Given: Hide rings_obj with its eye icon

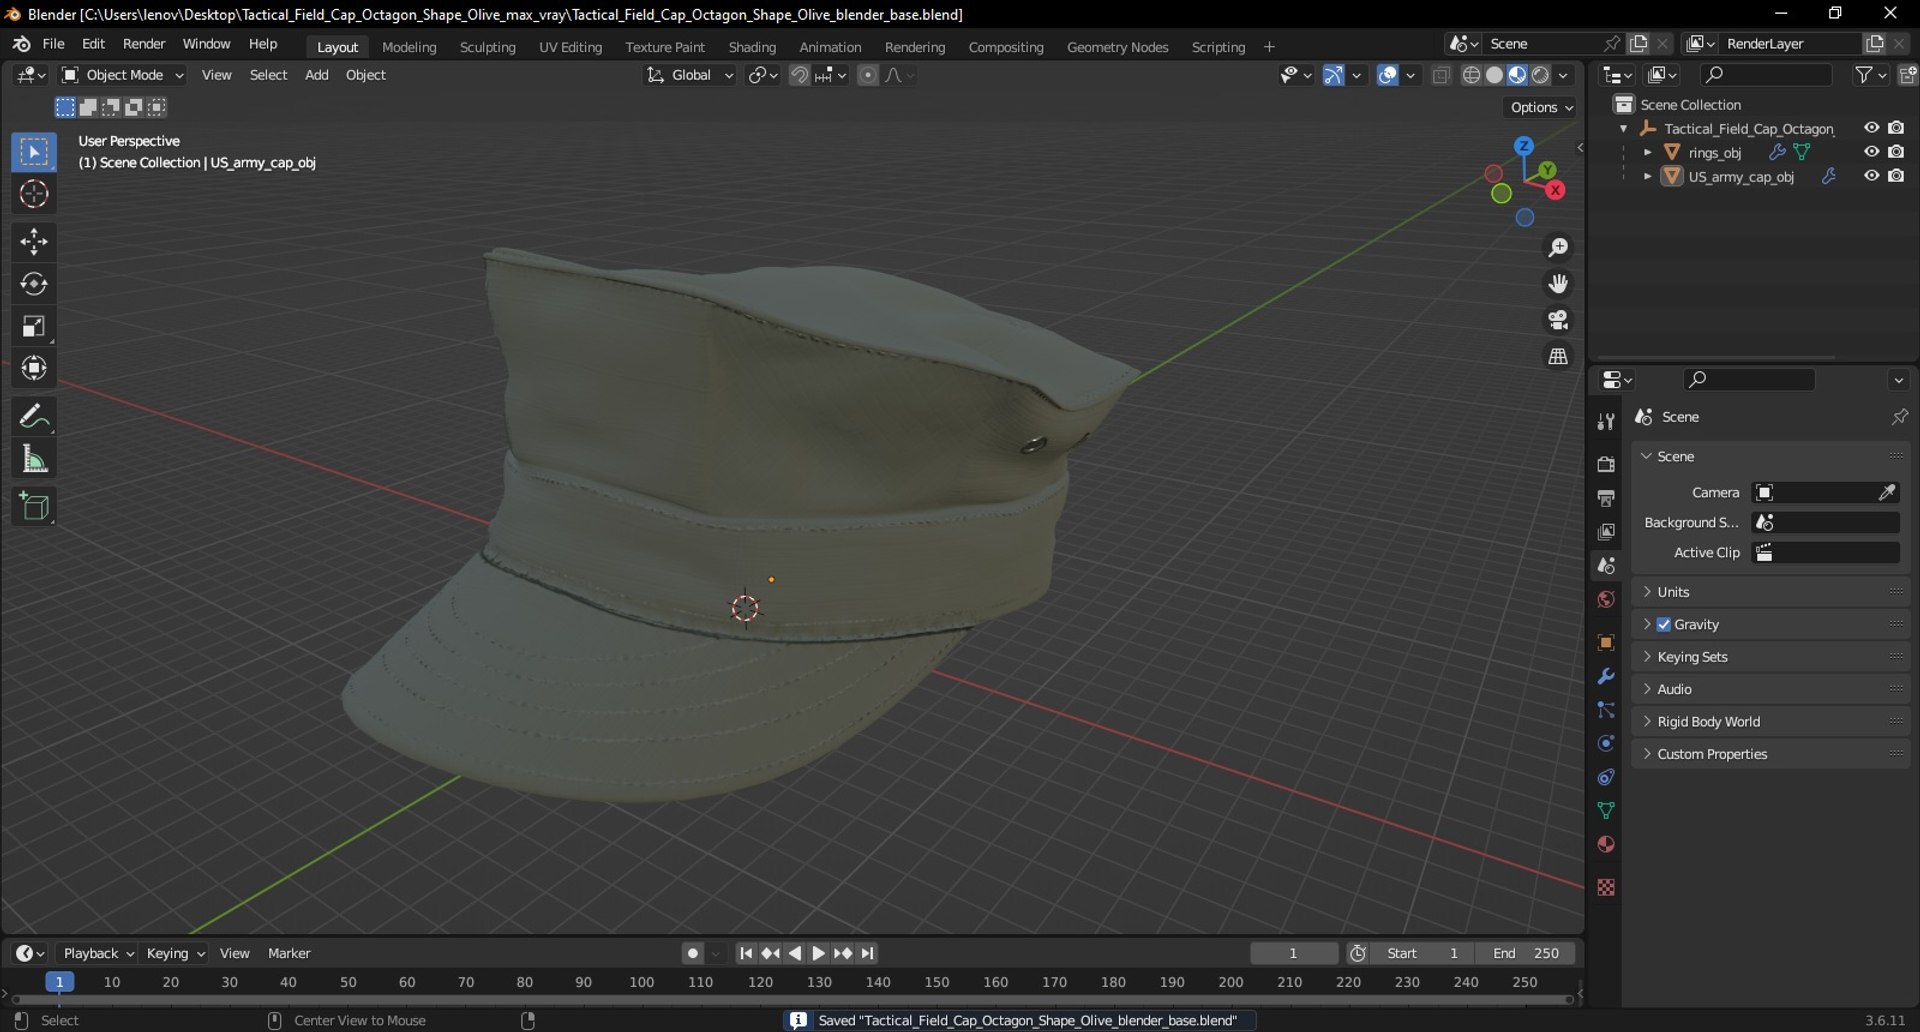Looking at the screenshot, I should coord(1871,152).
